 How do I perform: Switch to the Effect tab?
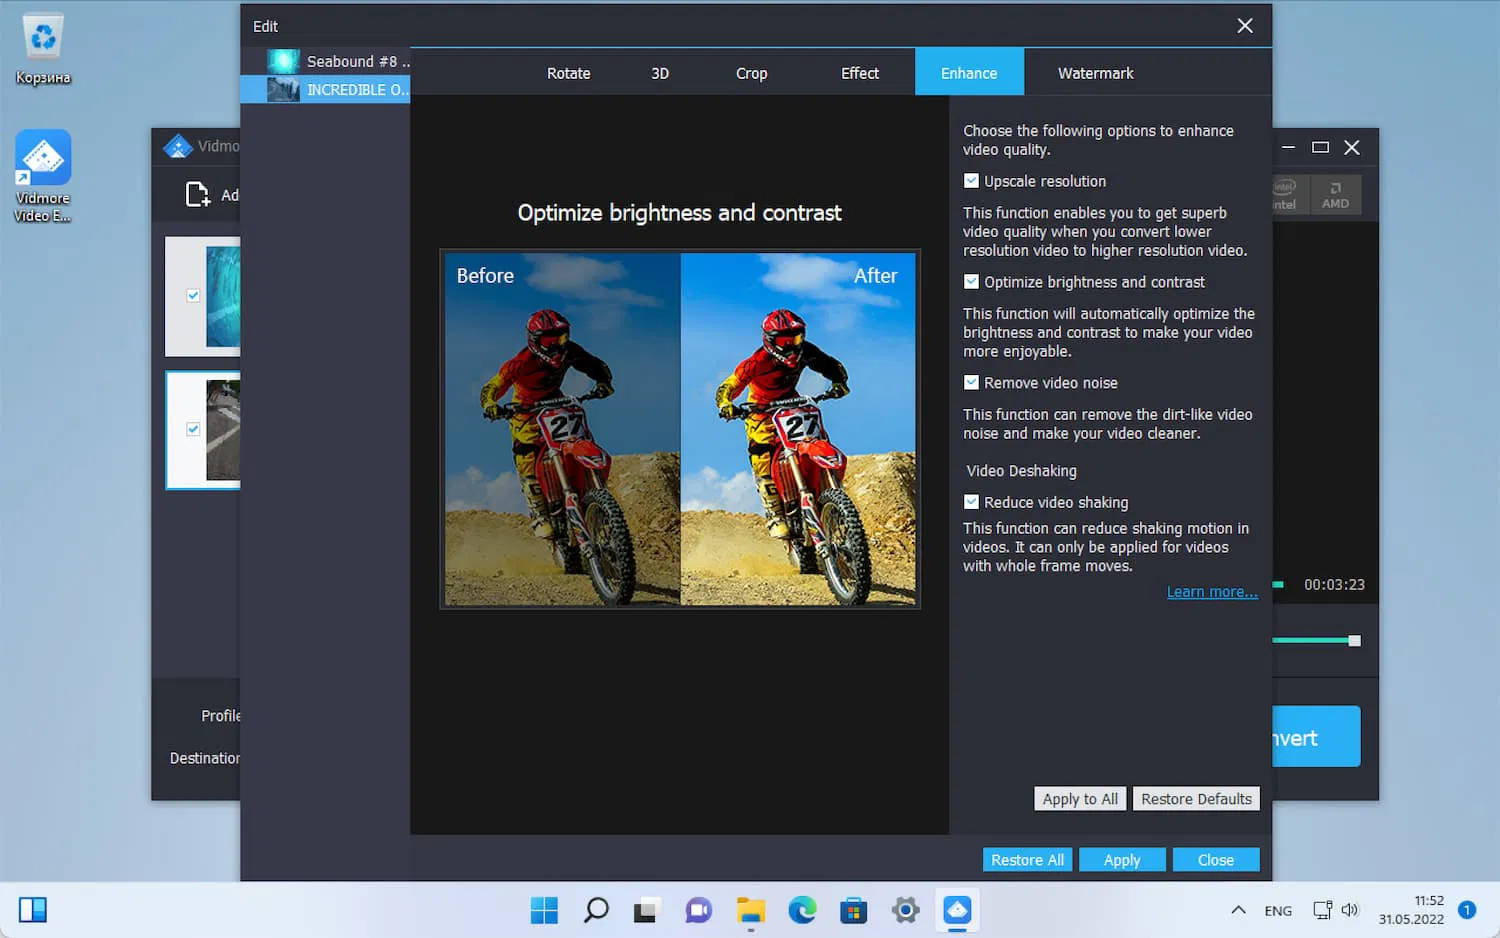click(860, 73)
